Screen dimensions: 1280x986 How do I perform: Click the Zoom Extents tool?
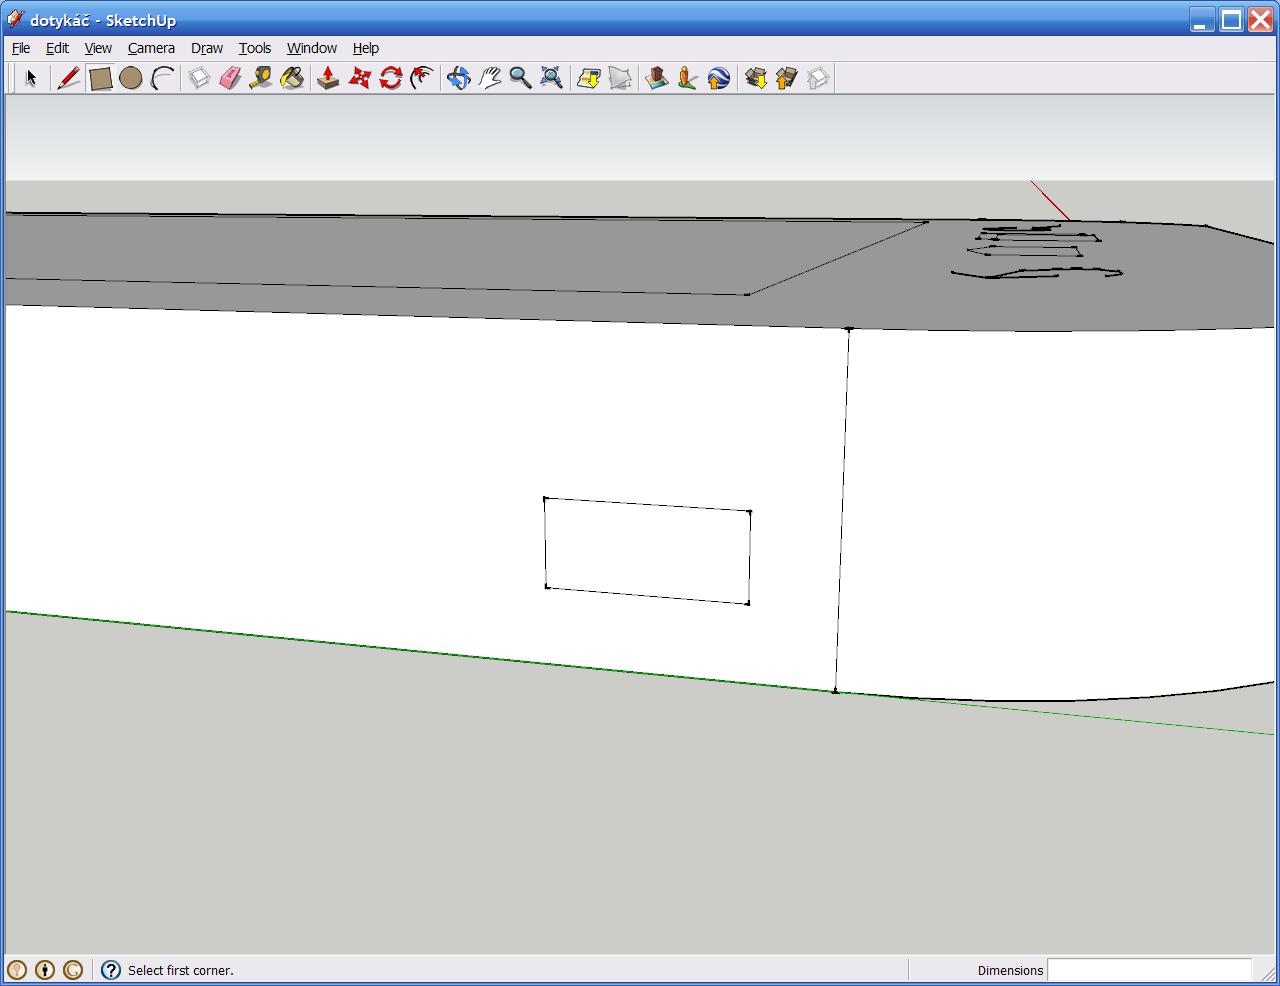pos(551,78)
